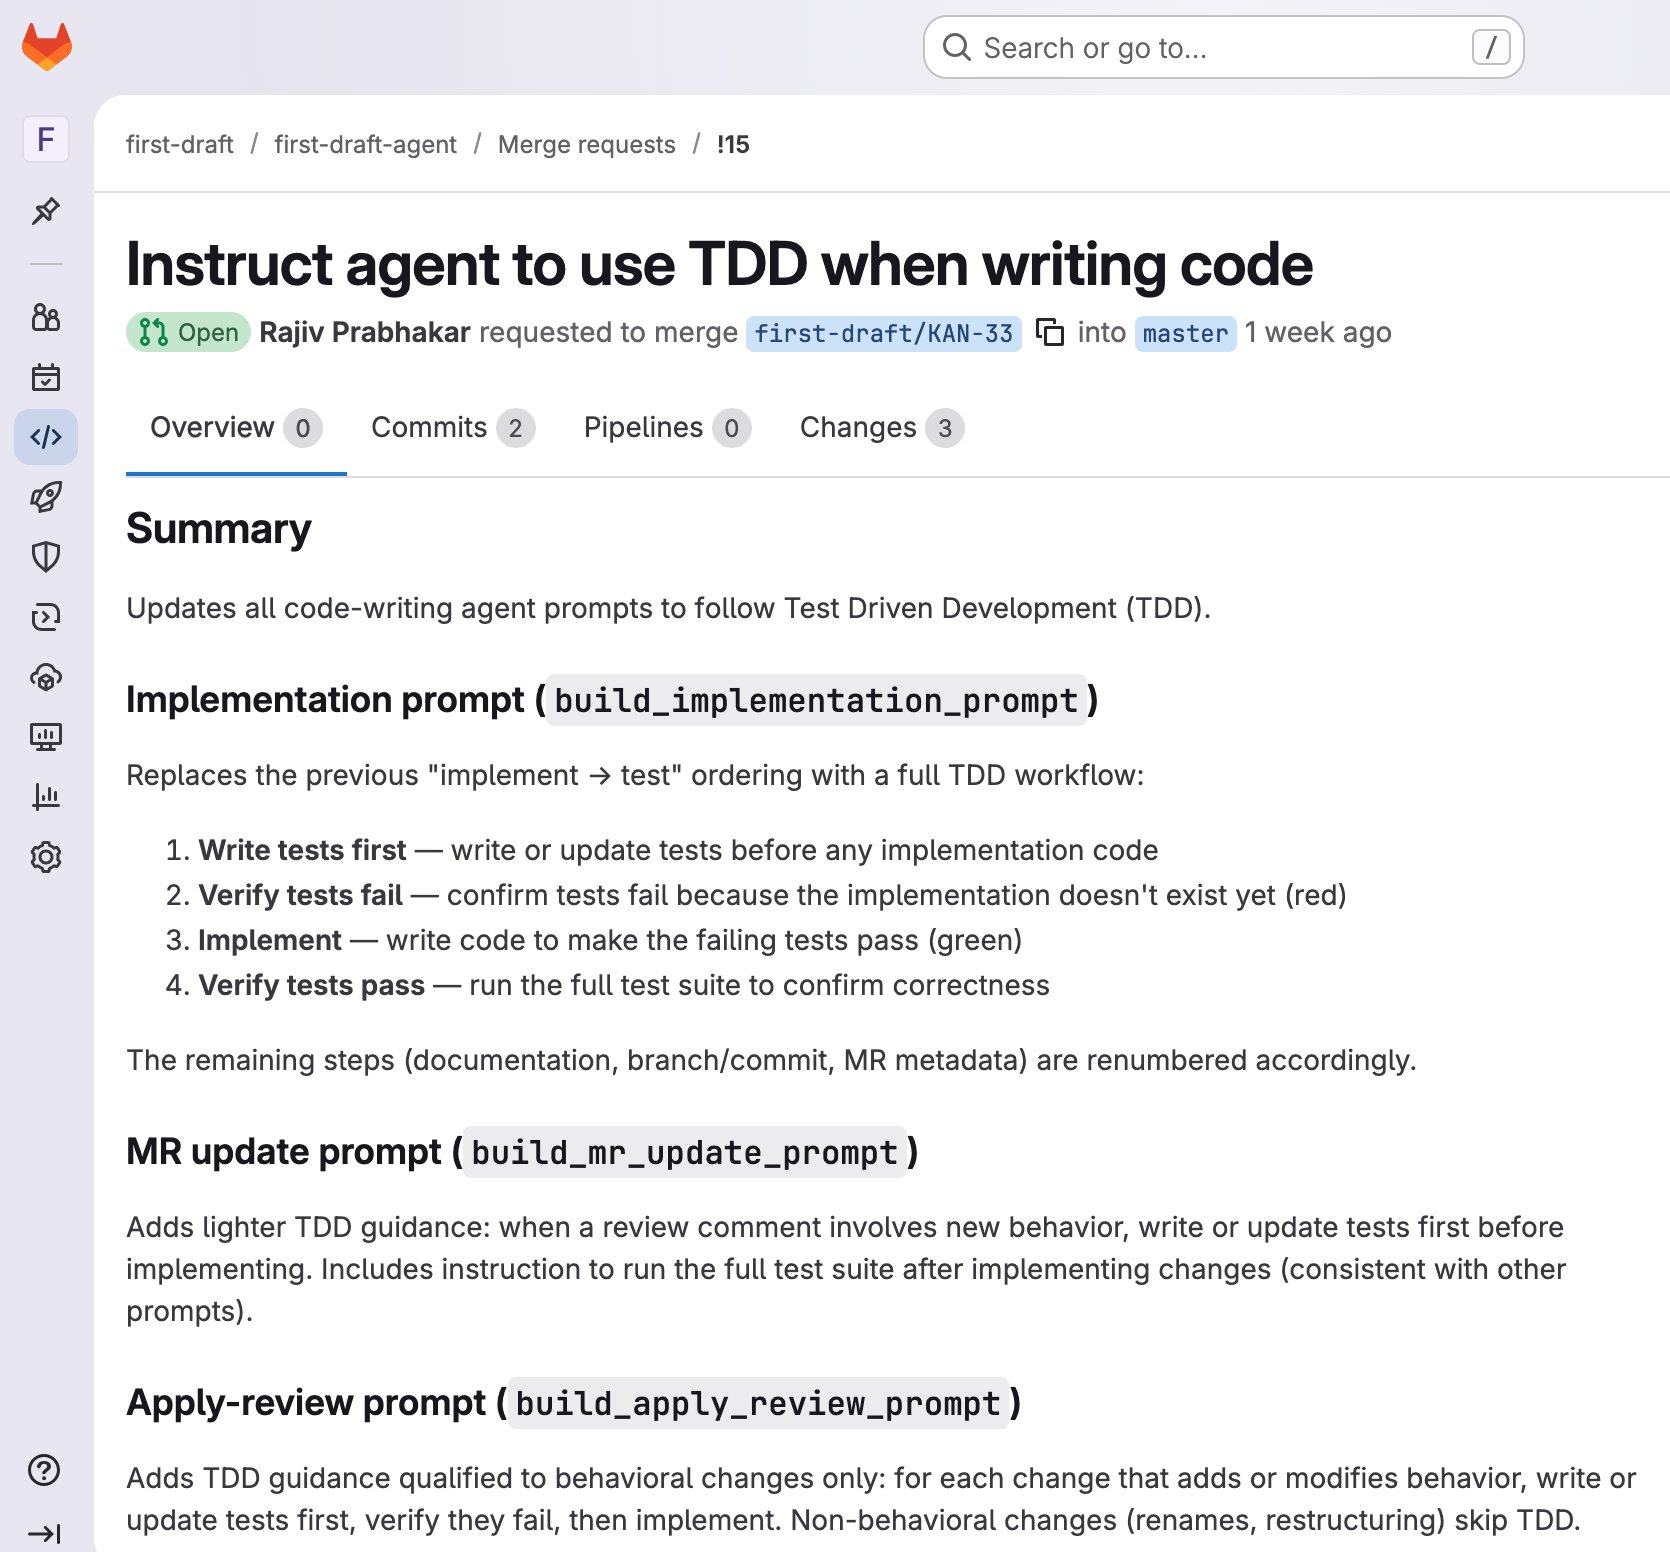Click the slash shortcut key badge
This screenshot has width=1670, height=1552.
[x=1491, y=47]
